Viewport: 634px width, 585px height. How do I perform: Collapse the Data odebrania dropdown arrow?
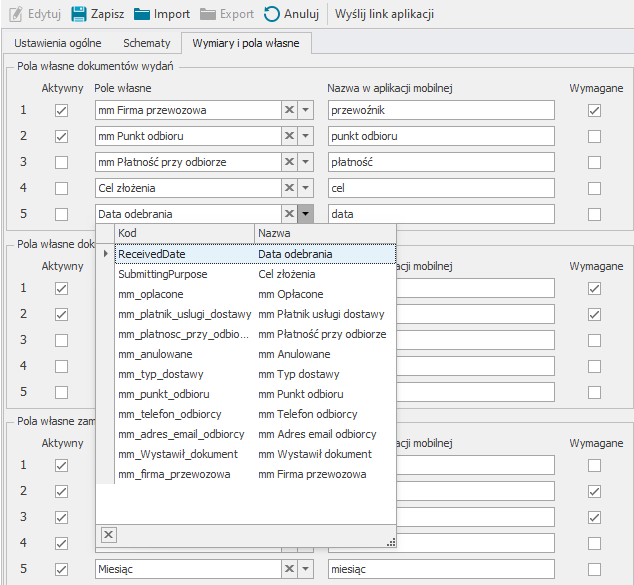click(306, 214)
